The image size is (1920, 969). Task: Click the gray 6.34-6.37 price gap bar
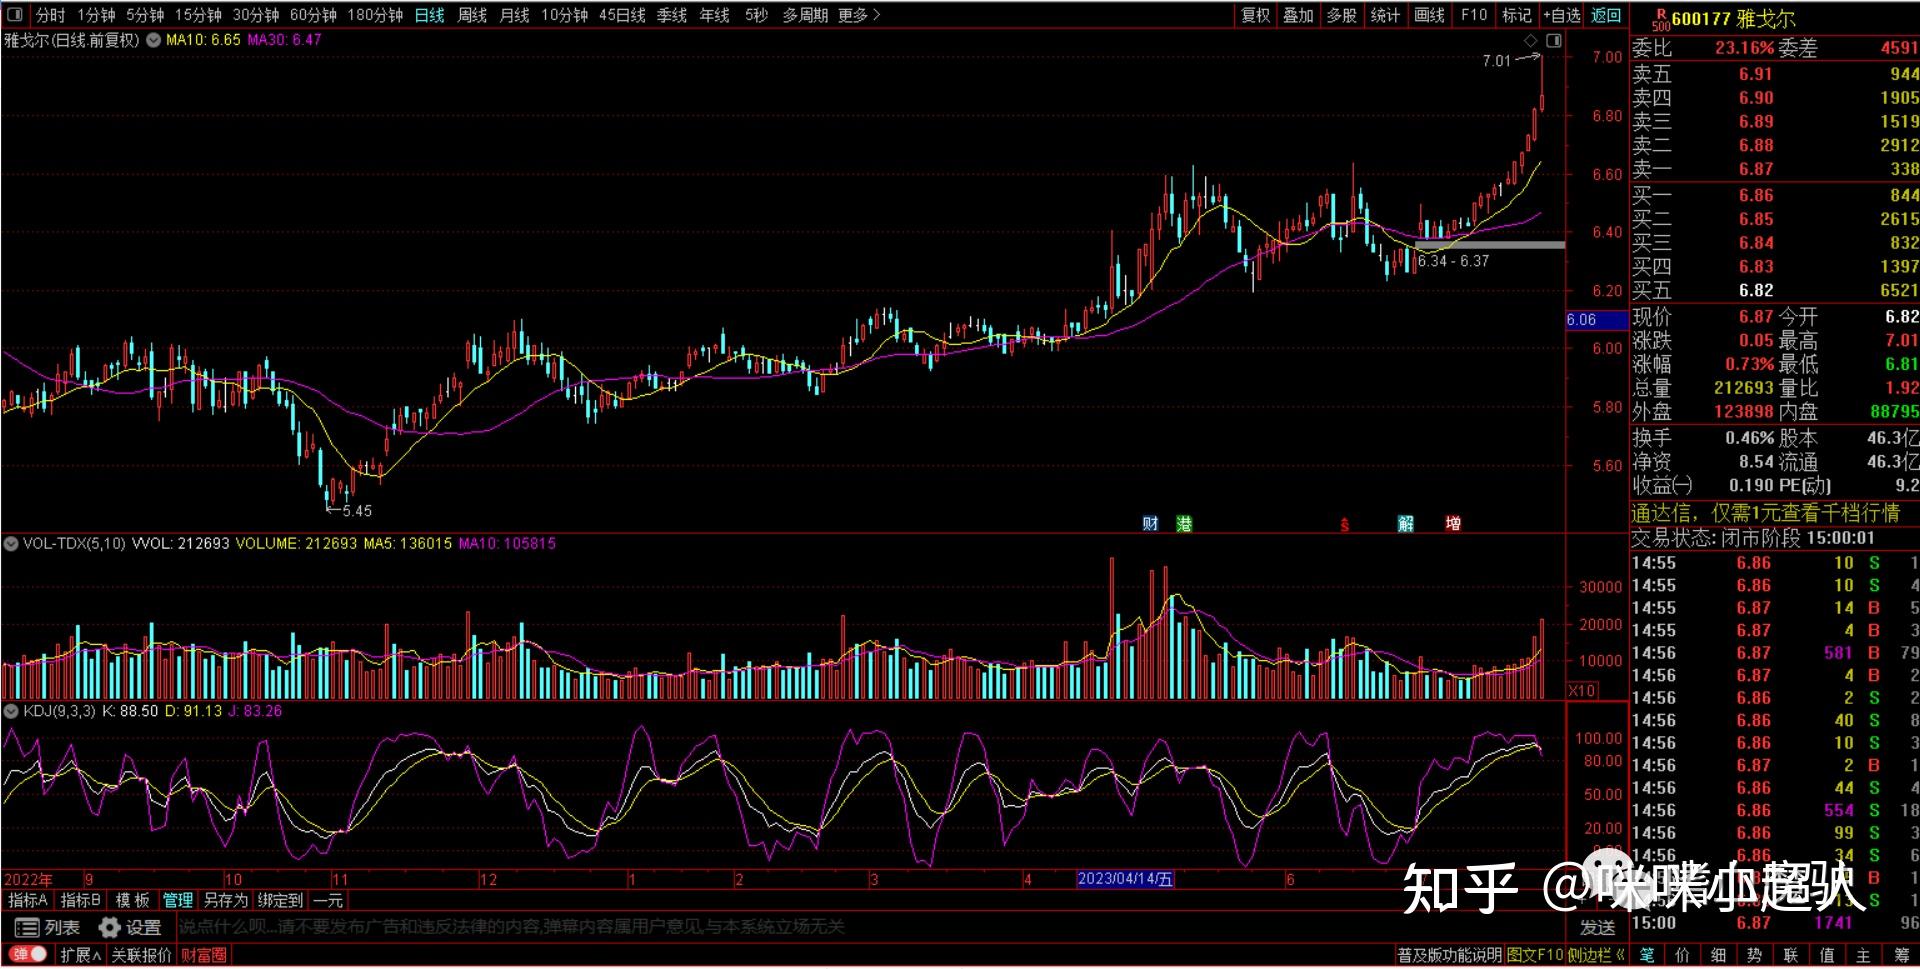click(1490, 245)
